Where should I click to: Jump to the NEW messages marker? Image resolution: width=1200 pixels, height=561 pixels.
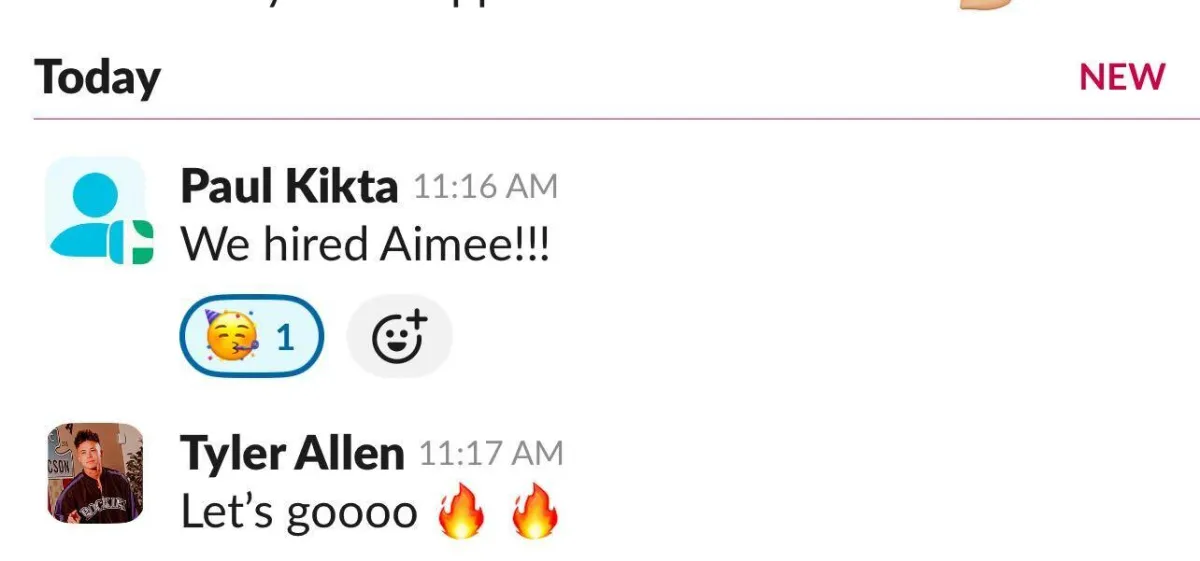click(1122, 77)
